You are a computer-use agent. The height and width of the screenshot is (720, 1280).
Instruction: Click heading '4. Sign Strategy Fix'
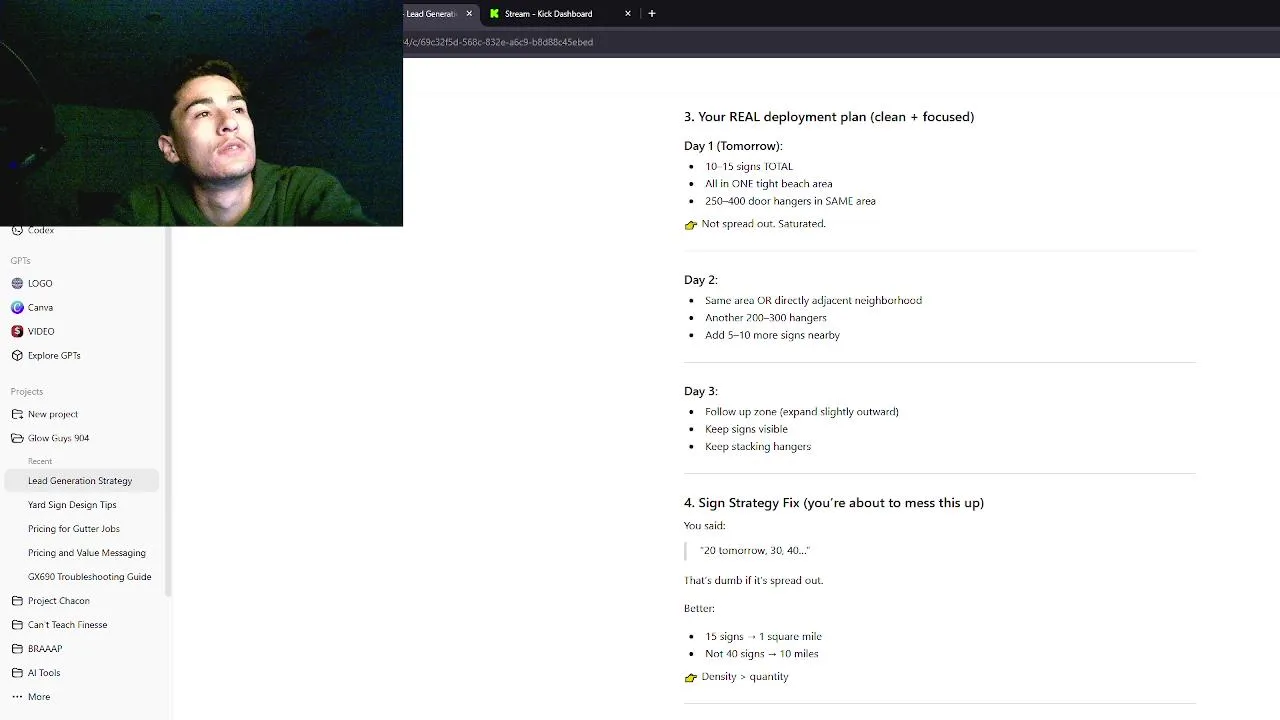click(834, 503)
